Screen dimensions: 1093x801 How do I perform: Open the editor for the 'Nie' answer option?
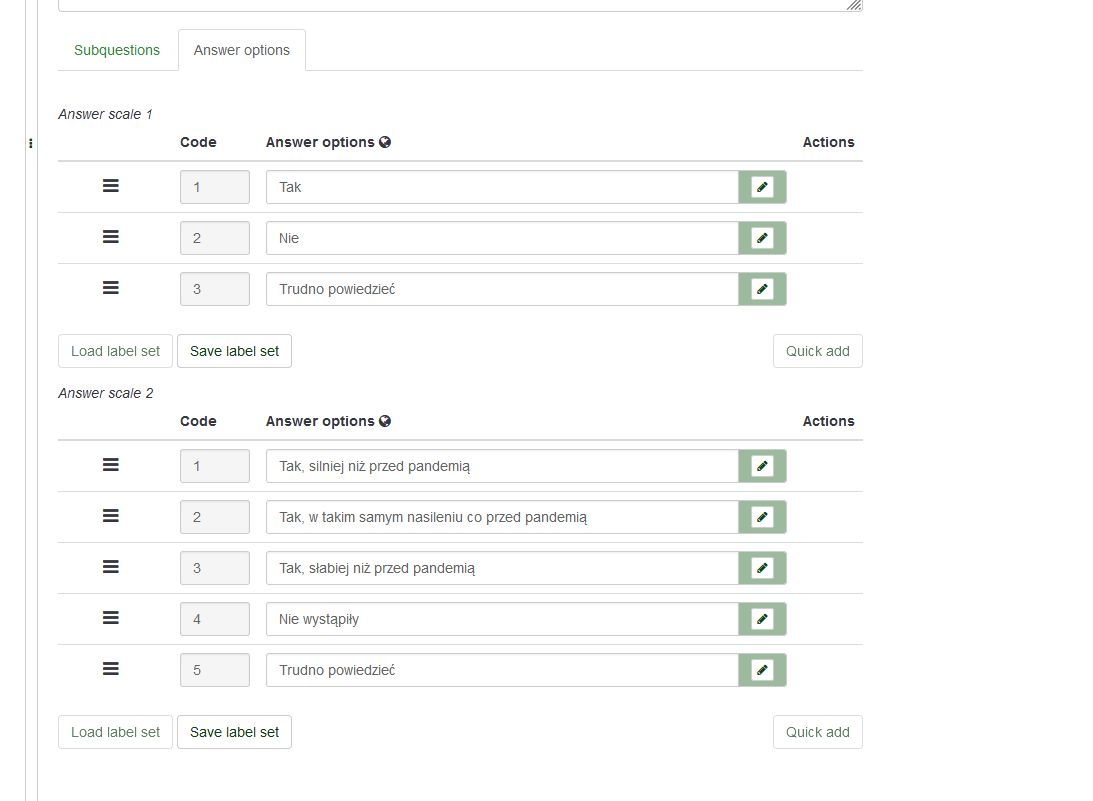pyautogui.click(x=762, y=238)
